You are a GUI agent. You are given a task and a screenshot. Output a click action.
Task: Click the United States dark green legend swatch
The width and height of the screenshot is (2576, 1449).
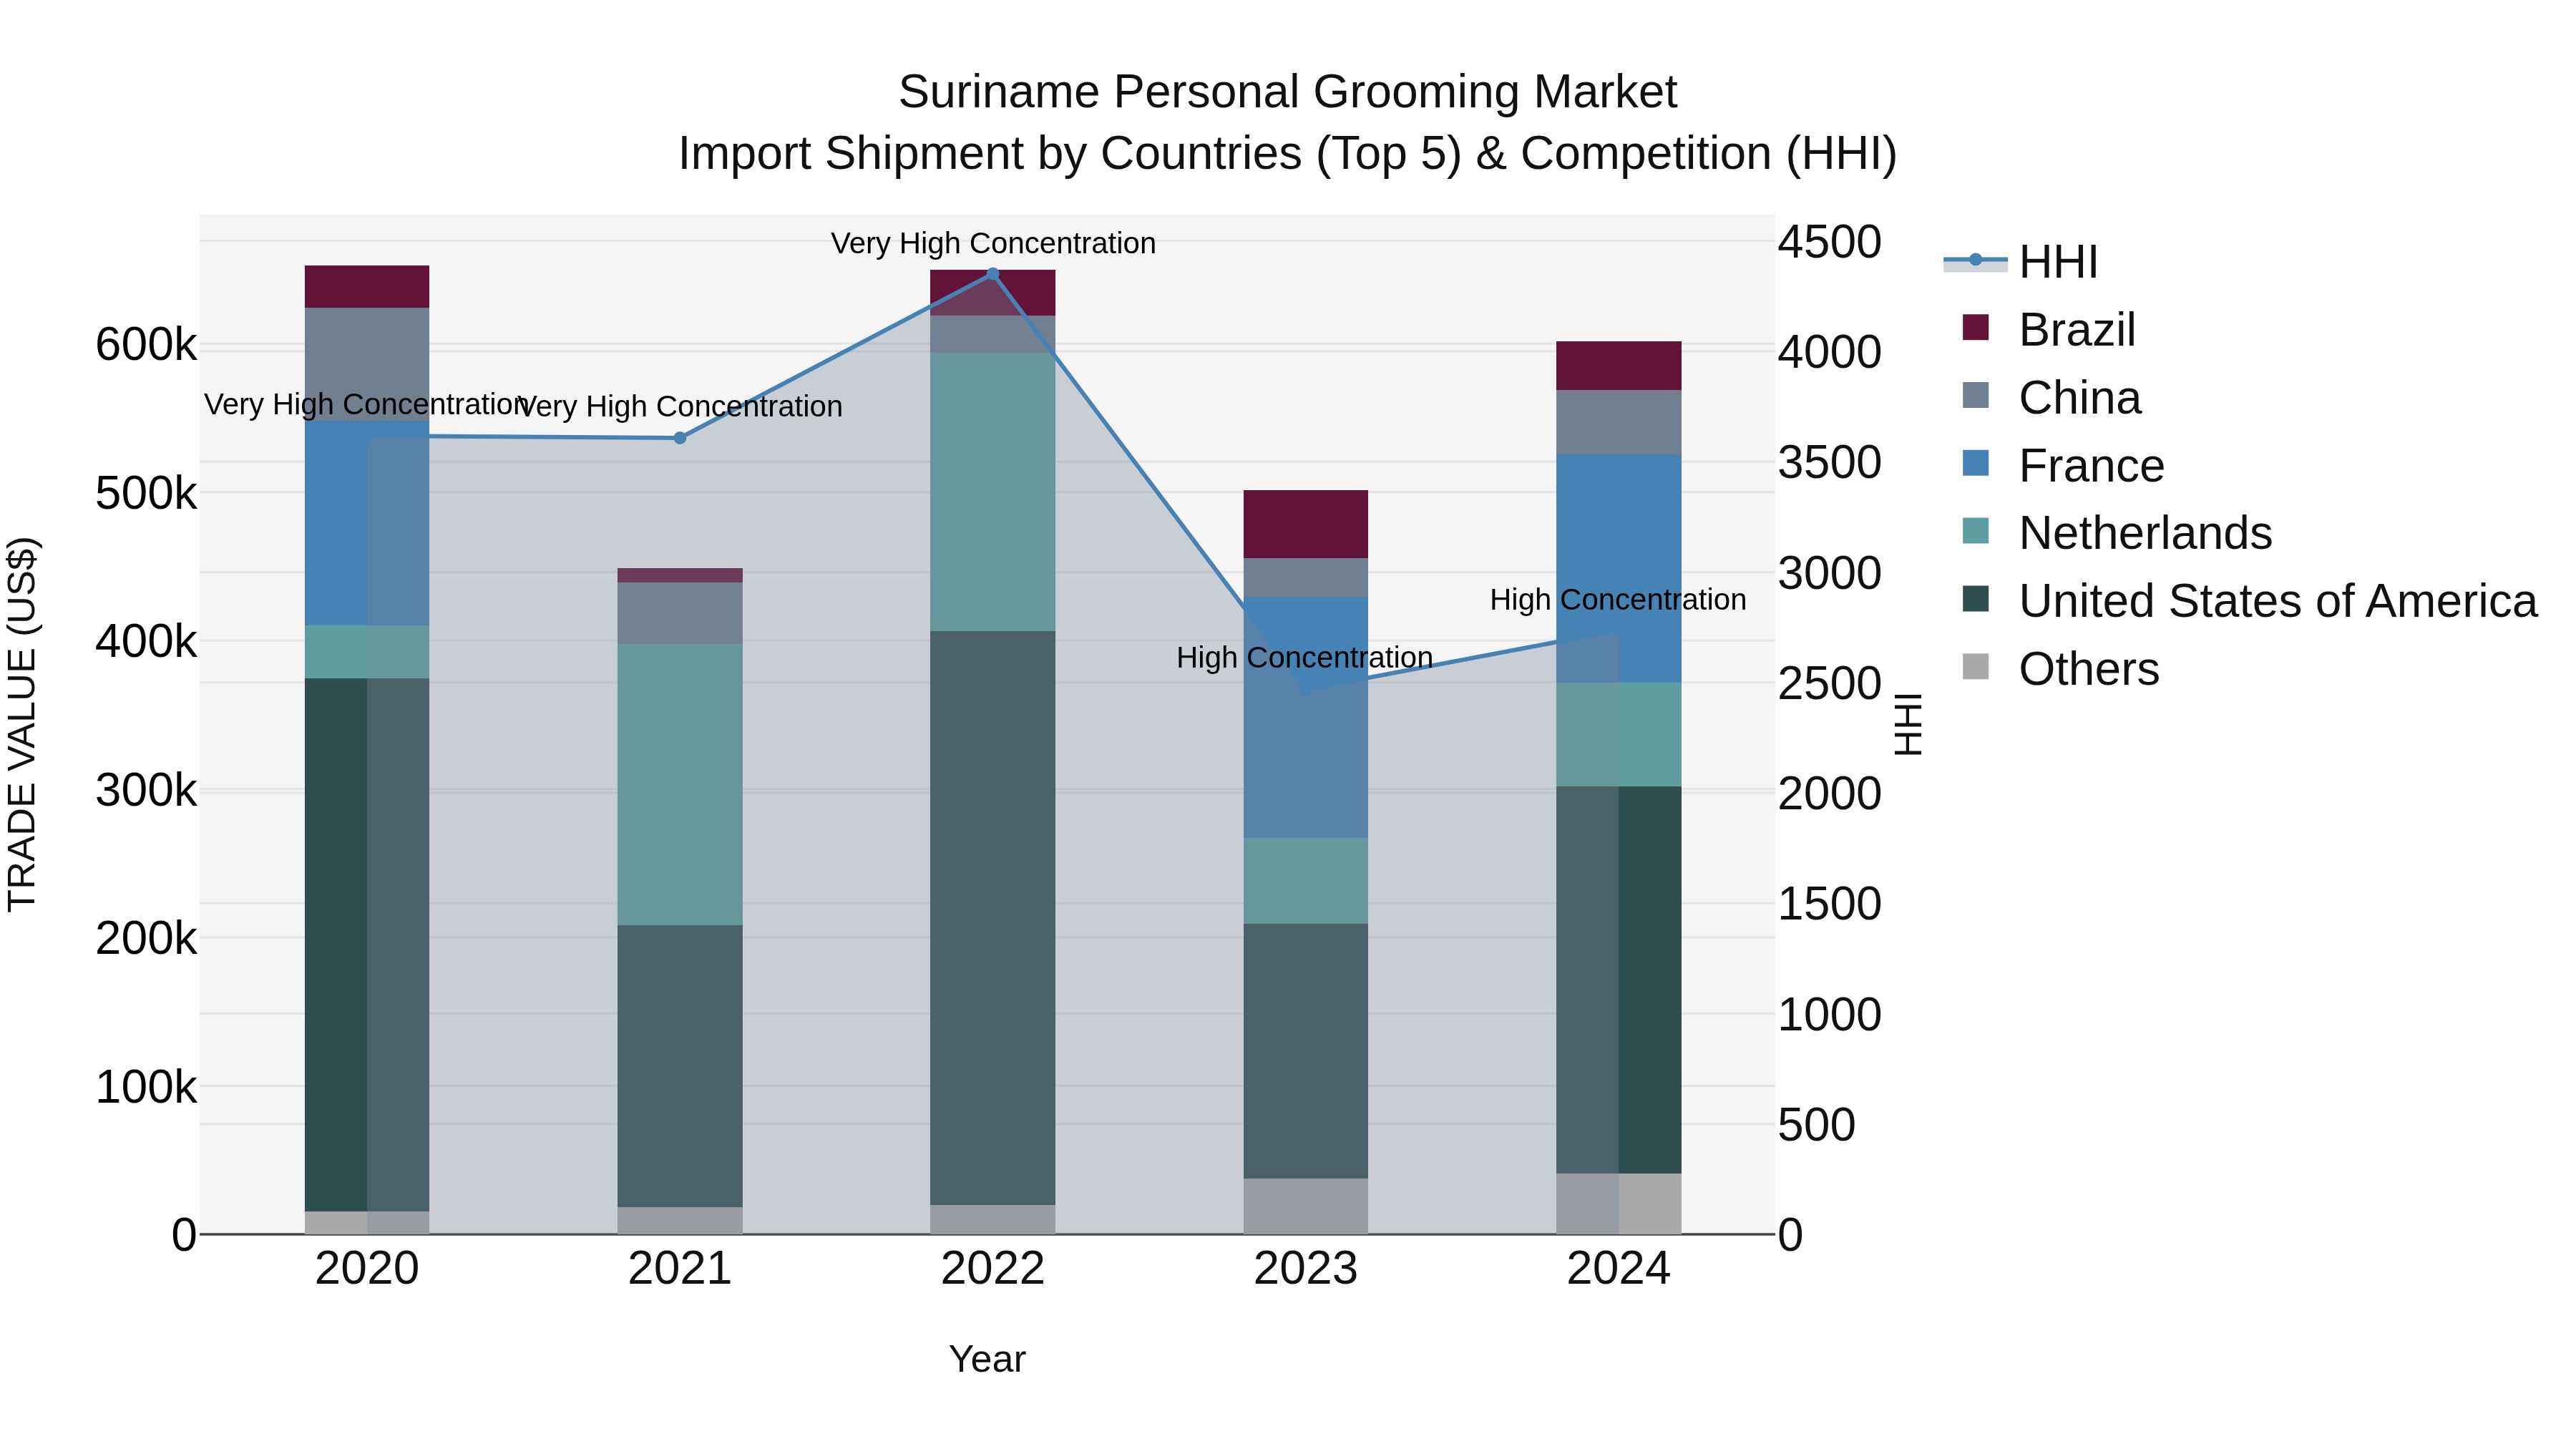click(1976, 598)
